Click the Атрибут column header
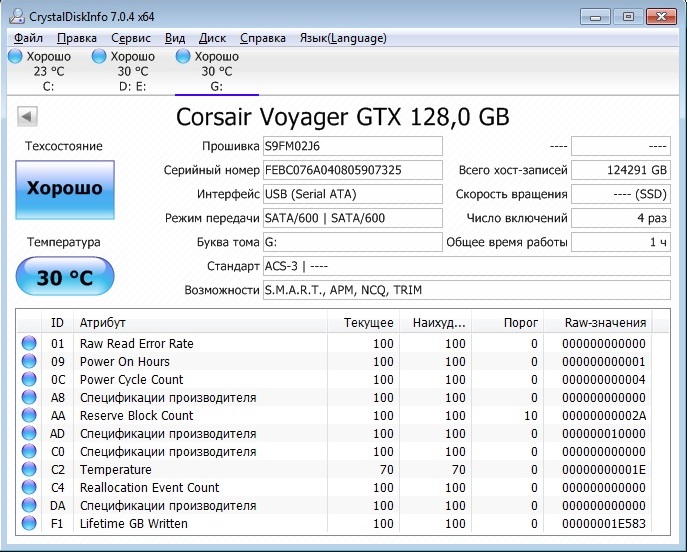Viewport: 687px width, 552px height. tap(200, 323)
